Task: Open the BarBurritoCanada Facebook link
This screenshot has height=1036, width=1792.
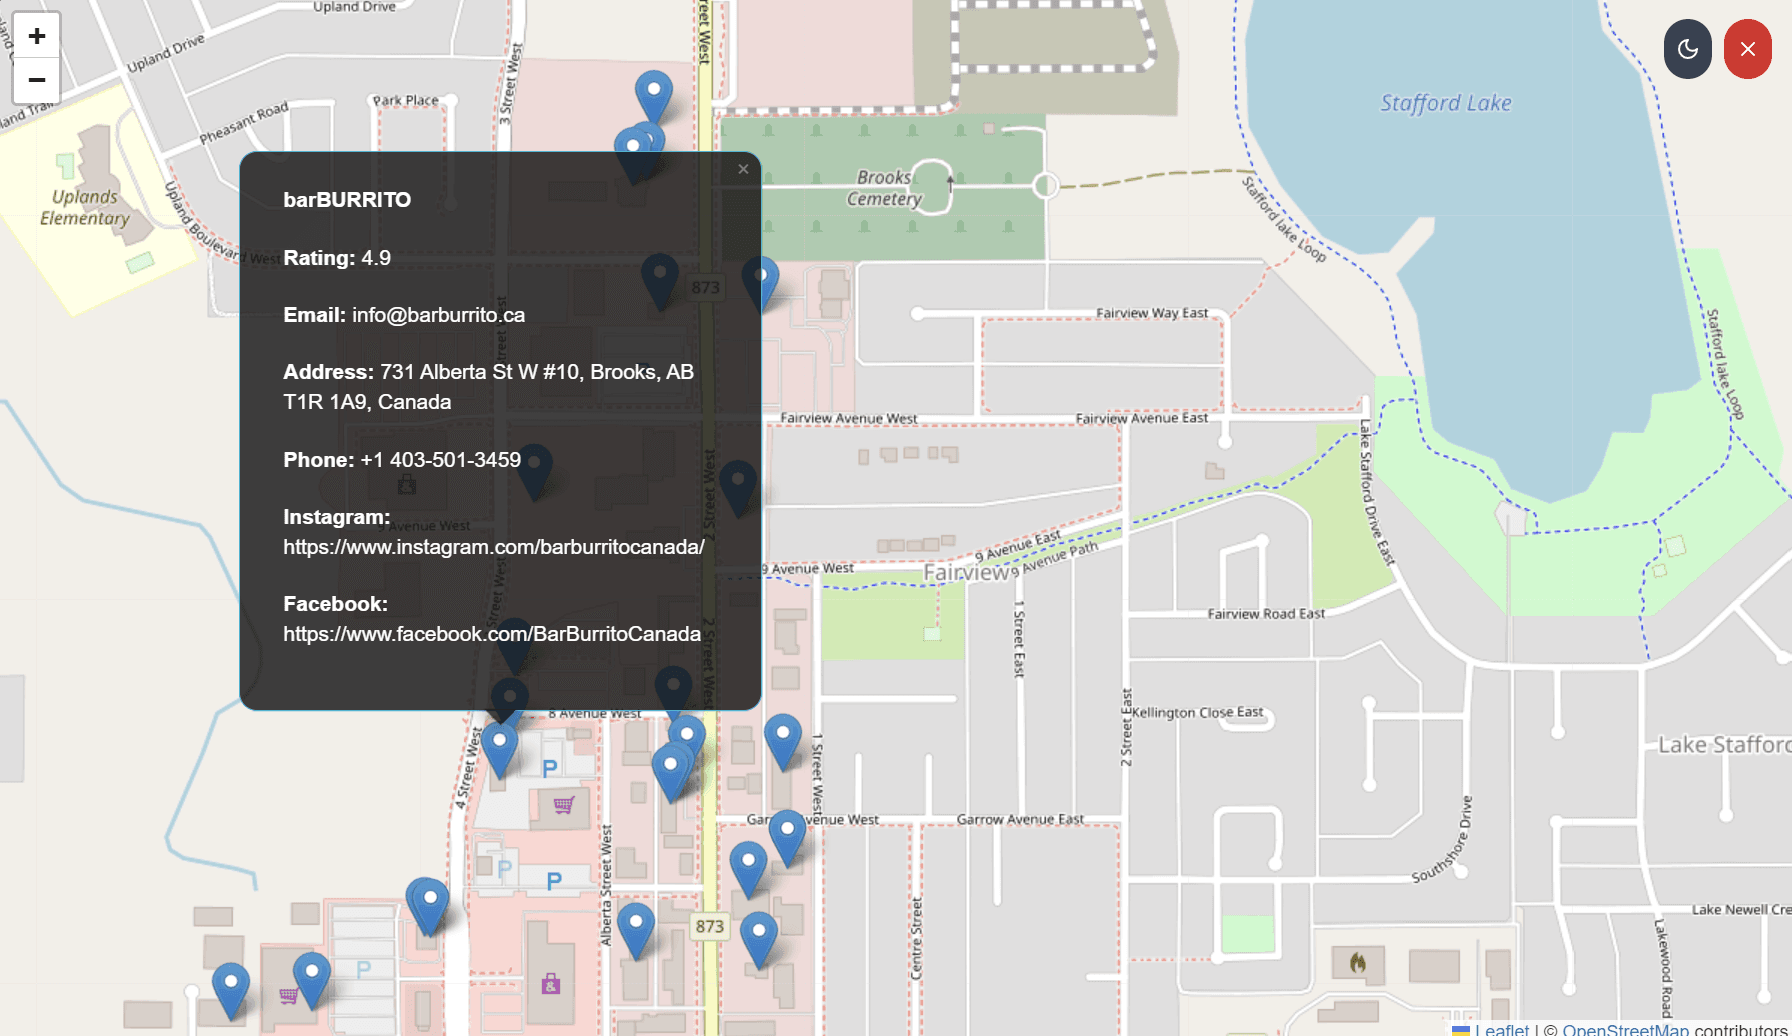Action: [x=491, y=633]
